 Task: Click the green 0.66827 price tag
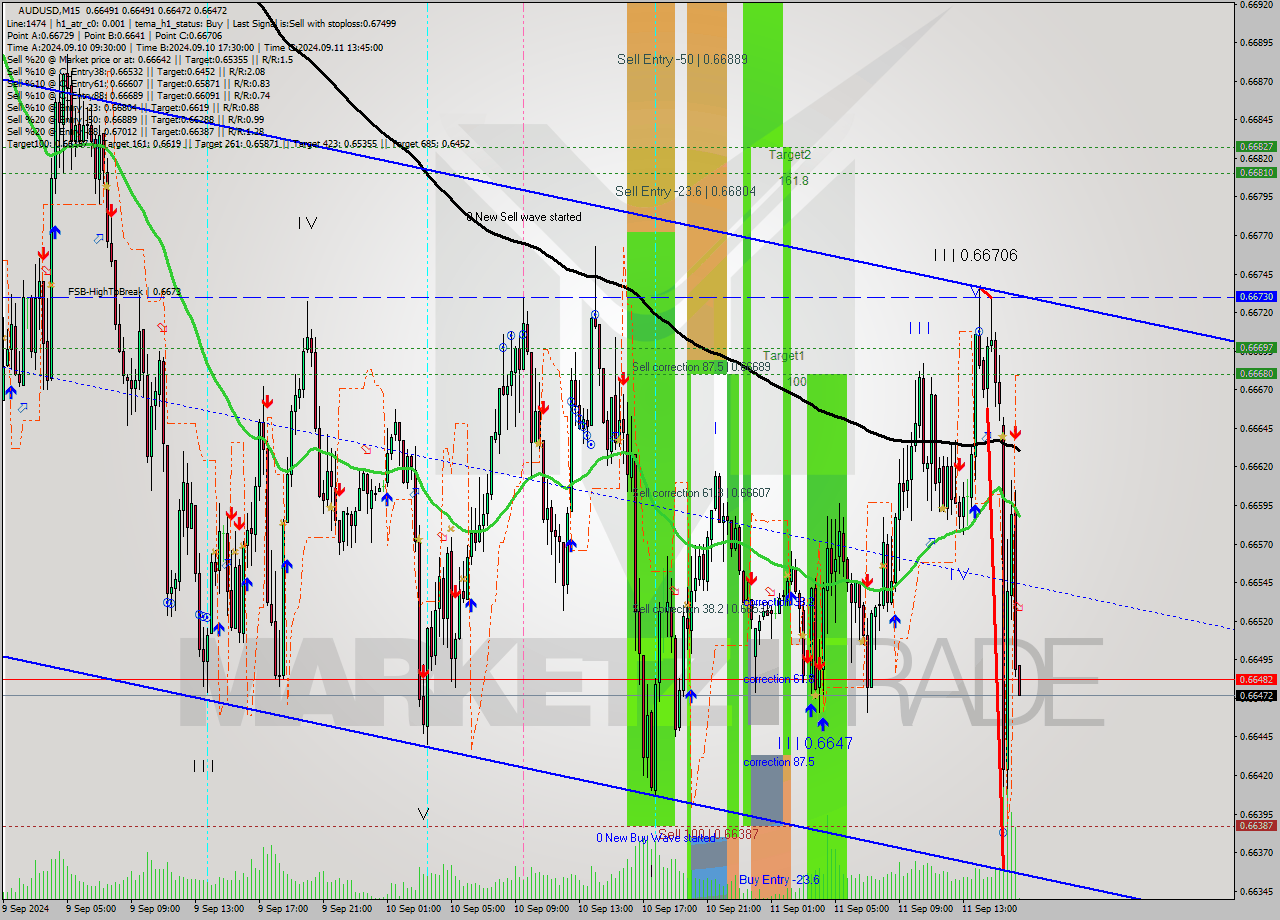1256,146
